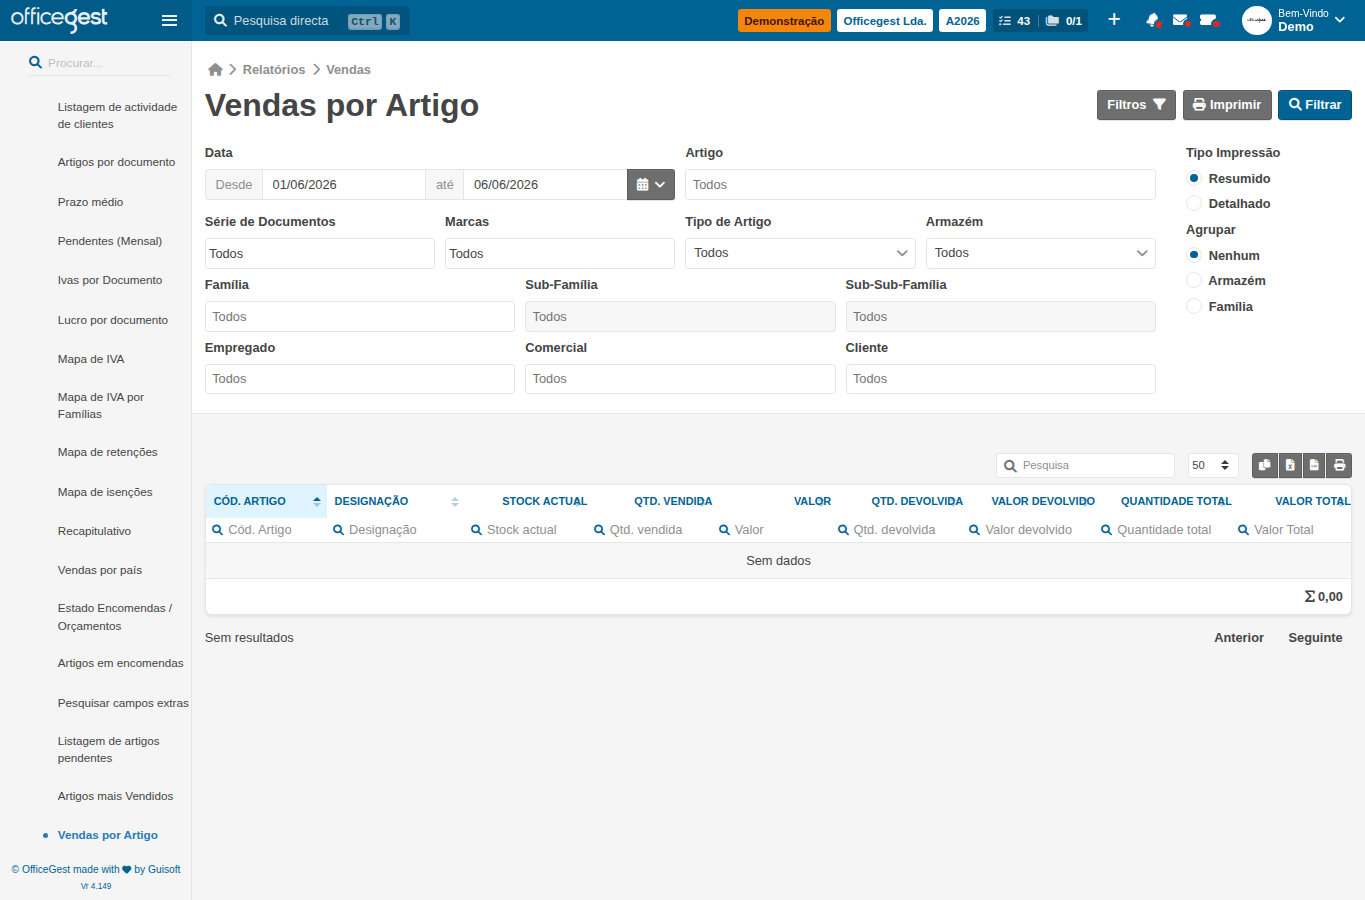Click Seguinte pagination link

tap(1315, 637)
